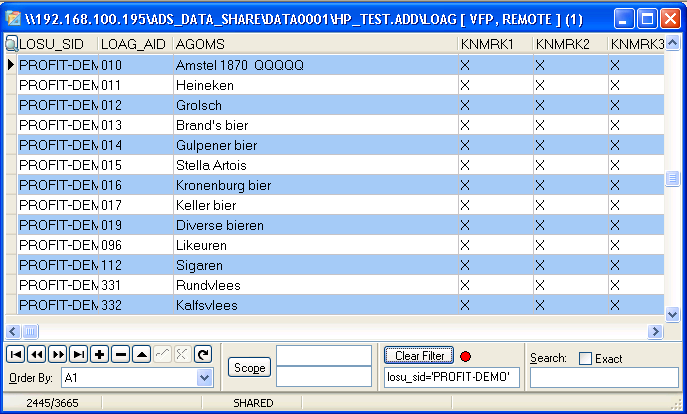
Task: Go to last record navigator button
Action: point(79,354)
